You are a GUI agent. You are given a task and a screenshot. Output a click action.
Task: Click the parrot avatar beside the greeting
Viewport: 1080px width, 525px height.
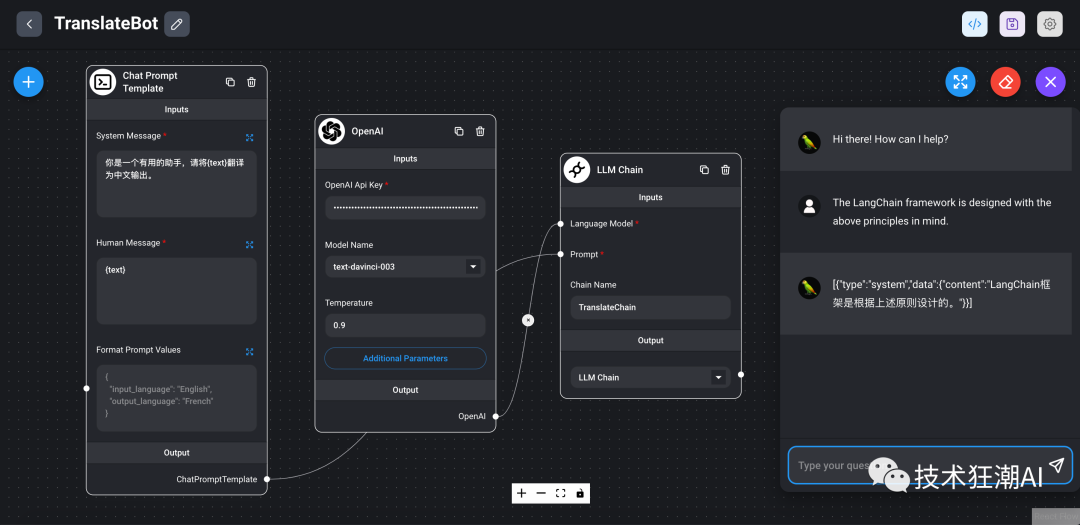(x=809, y=143)
